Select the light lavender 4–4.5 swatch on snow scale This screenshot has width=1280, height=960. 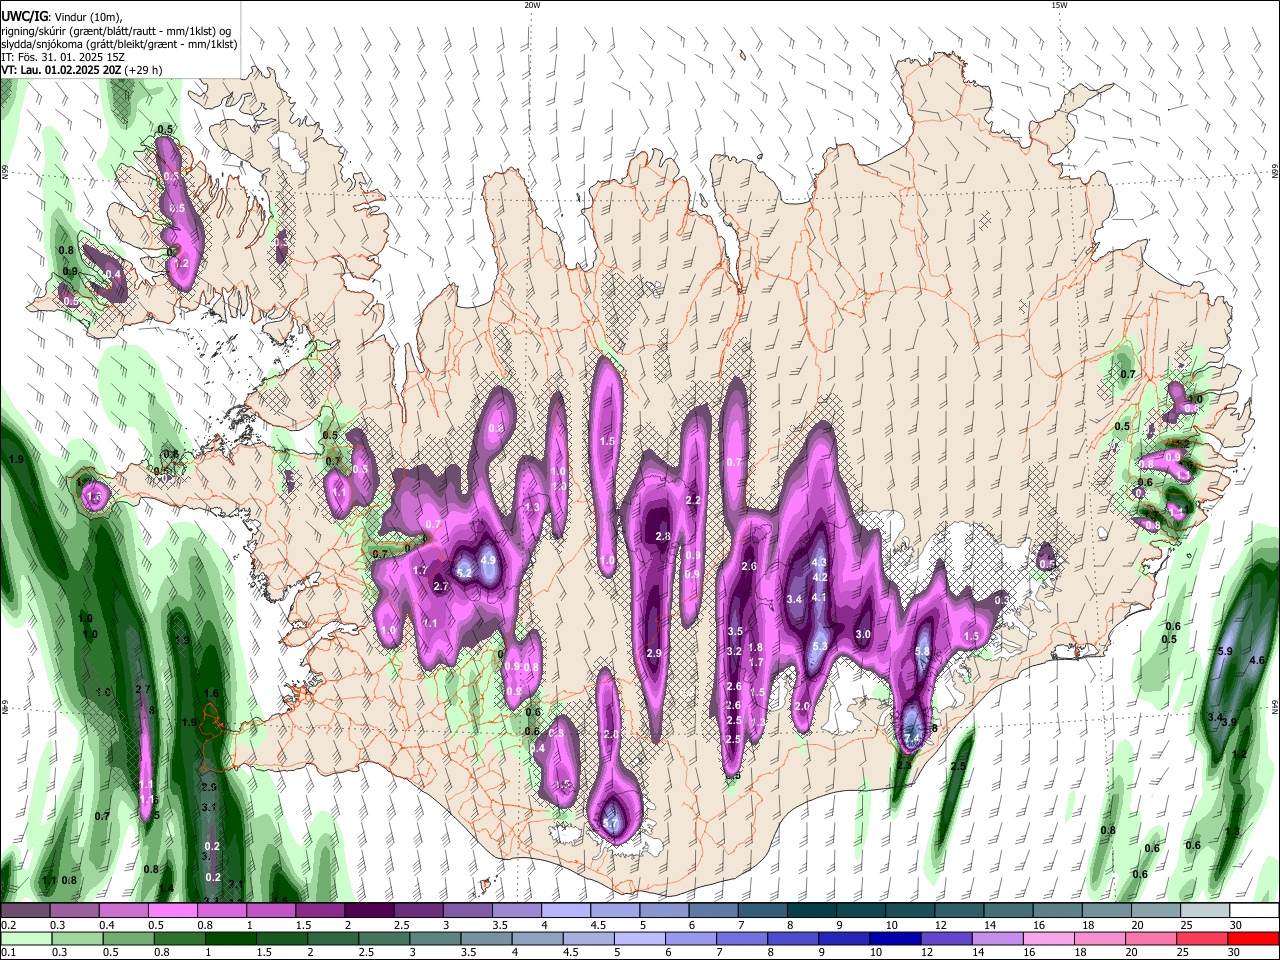[x=566, y=911]
